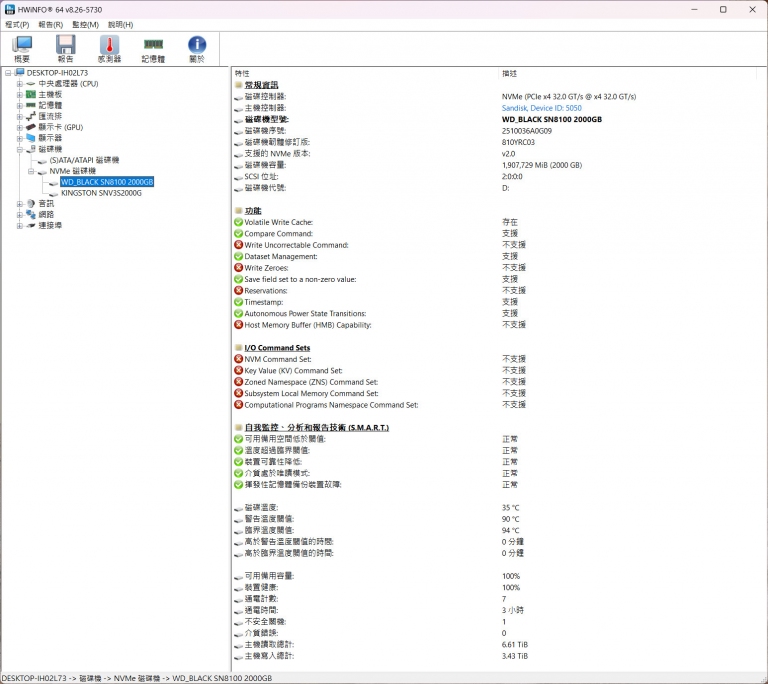Click the 關於 about info icon
768x684 pixels.
click(197, 49)
